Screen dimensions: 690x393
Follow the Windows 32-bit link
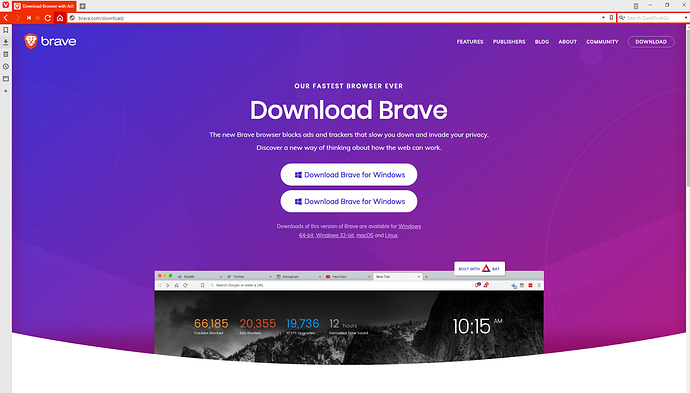pos(335,235)
